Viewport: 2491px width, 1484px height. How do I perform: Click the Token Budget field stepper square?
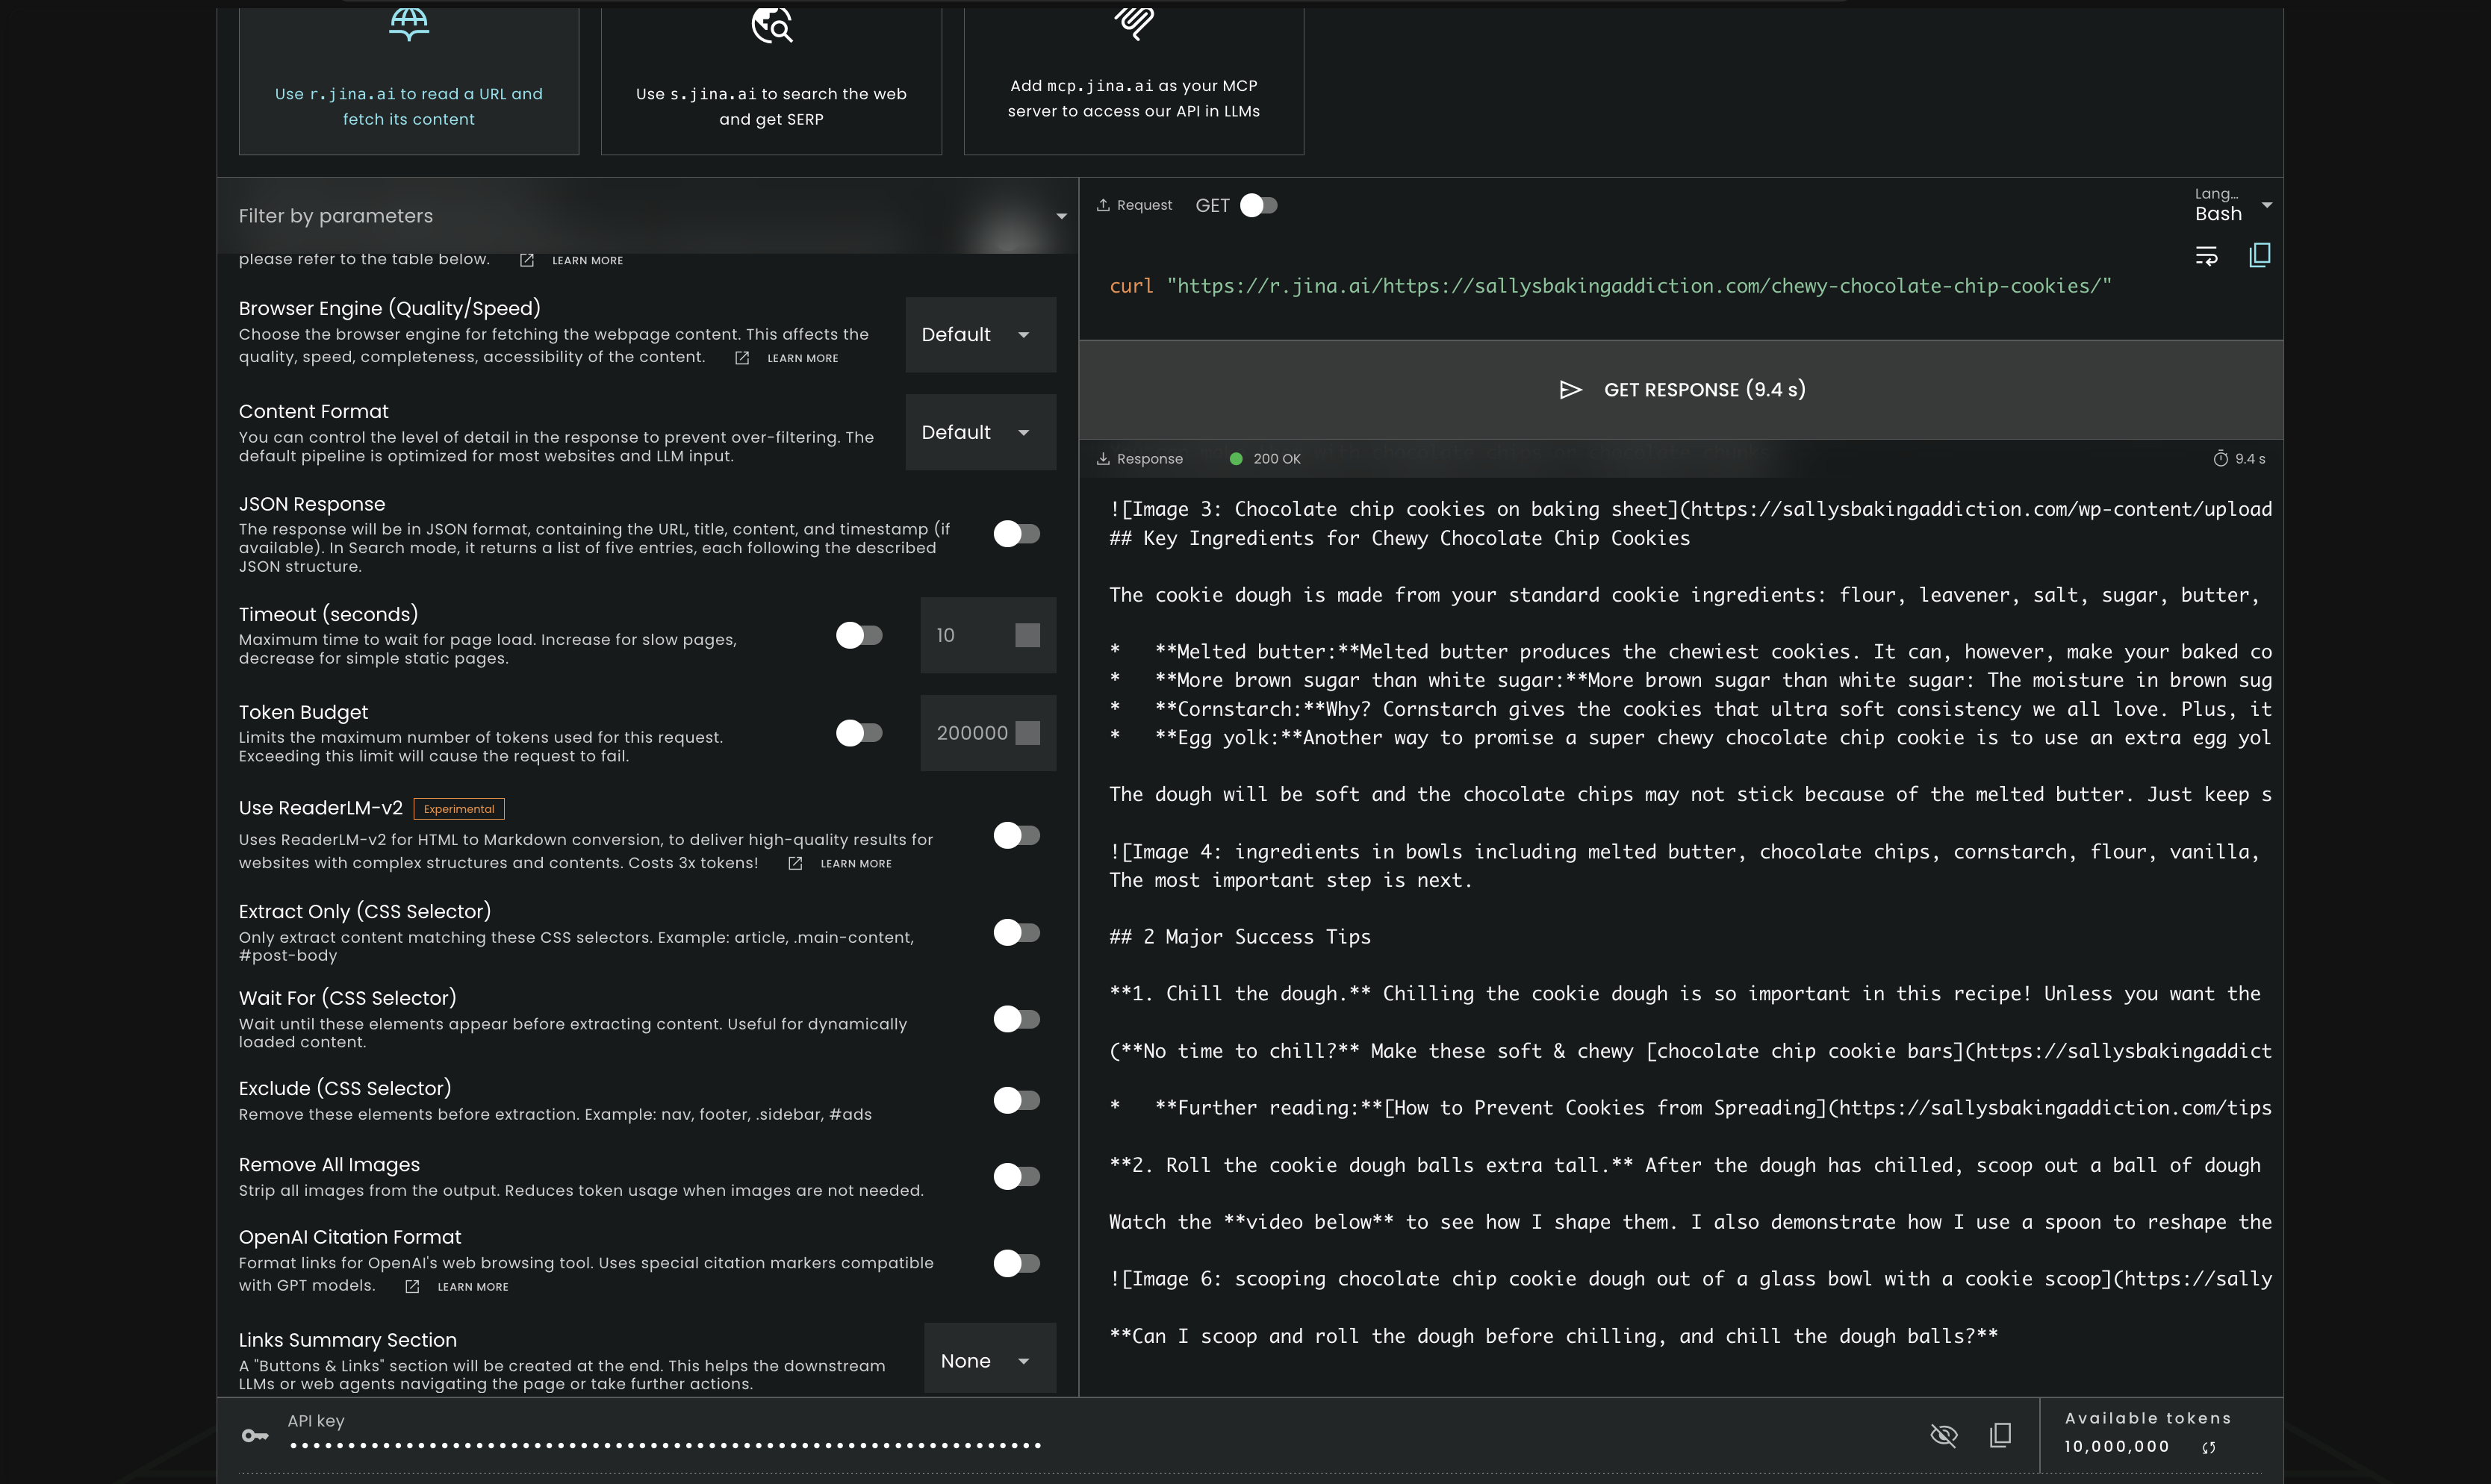(1027, 733)
